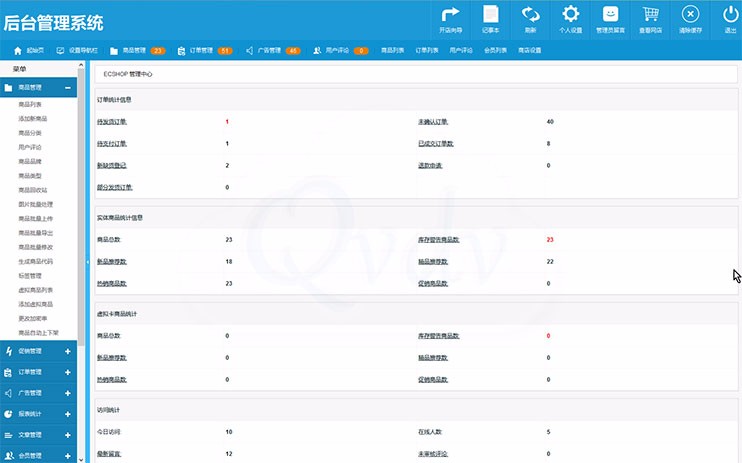Screen dimensions: 742x463
Task: Open 商品自动上下架 in the sidebar
Action: point(38,333)
